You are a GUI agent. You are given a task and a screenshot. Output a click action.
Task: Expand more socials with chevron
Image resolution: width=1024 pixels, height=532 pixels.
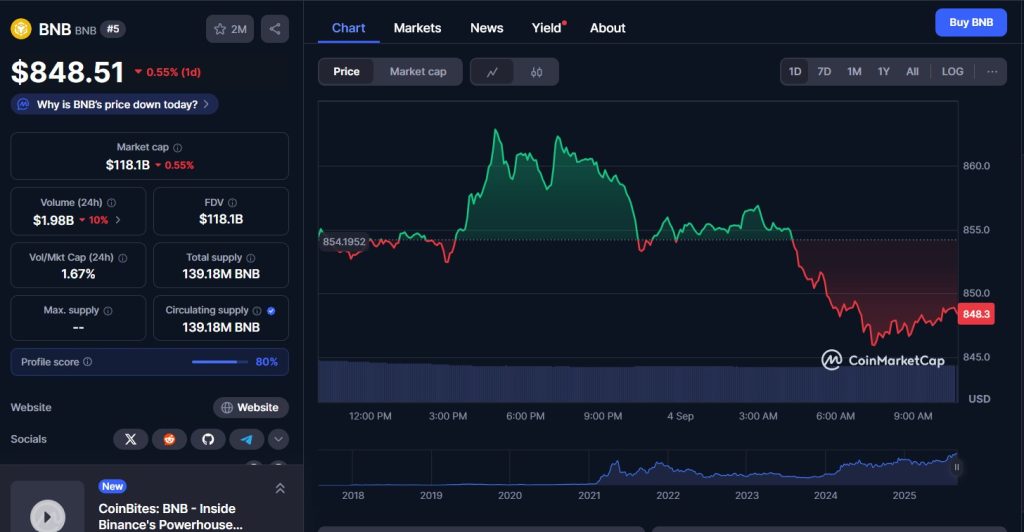pyautogui.click(x=278, y=439)
